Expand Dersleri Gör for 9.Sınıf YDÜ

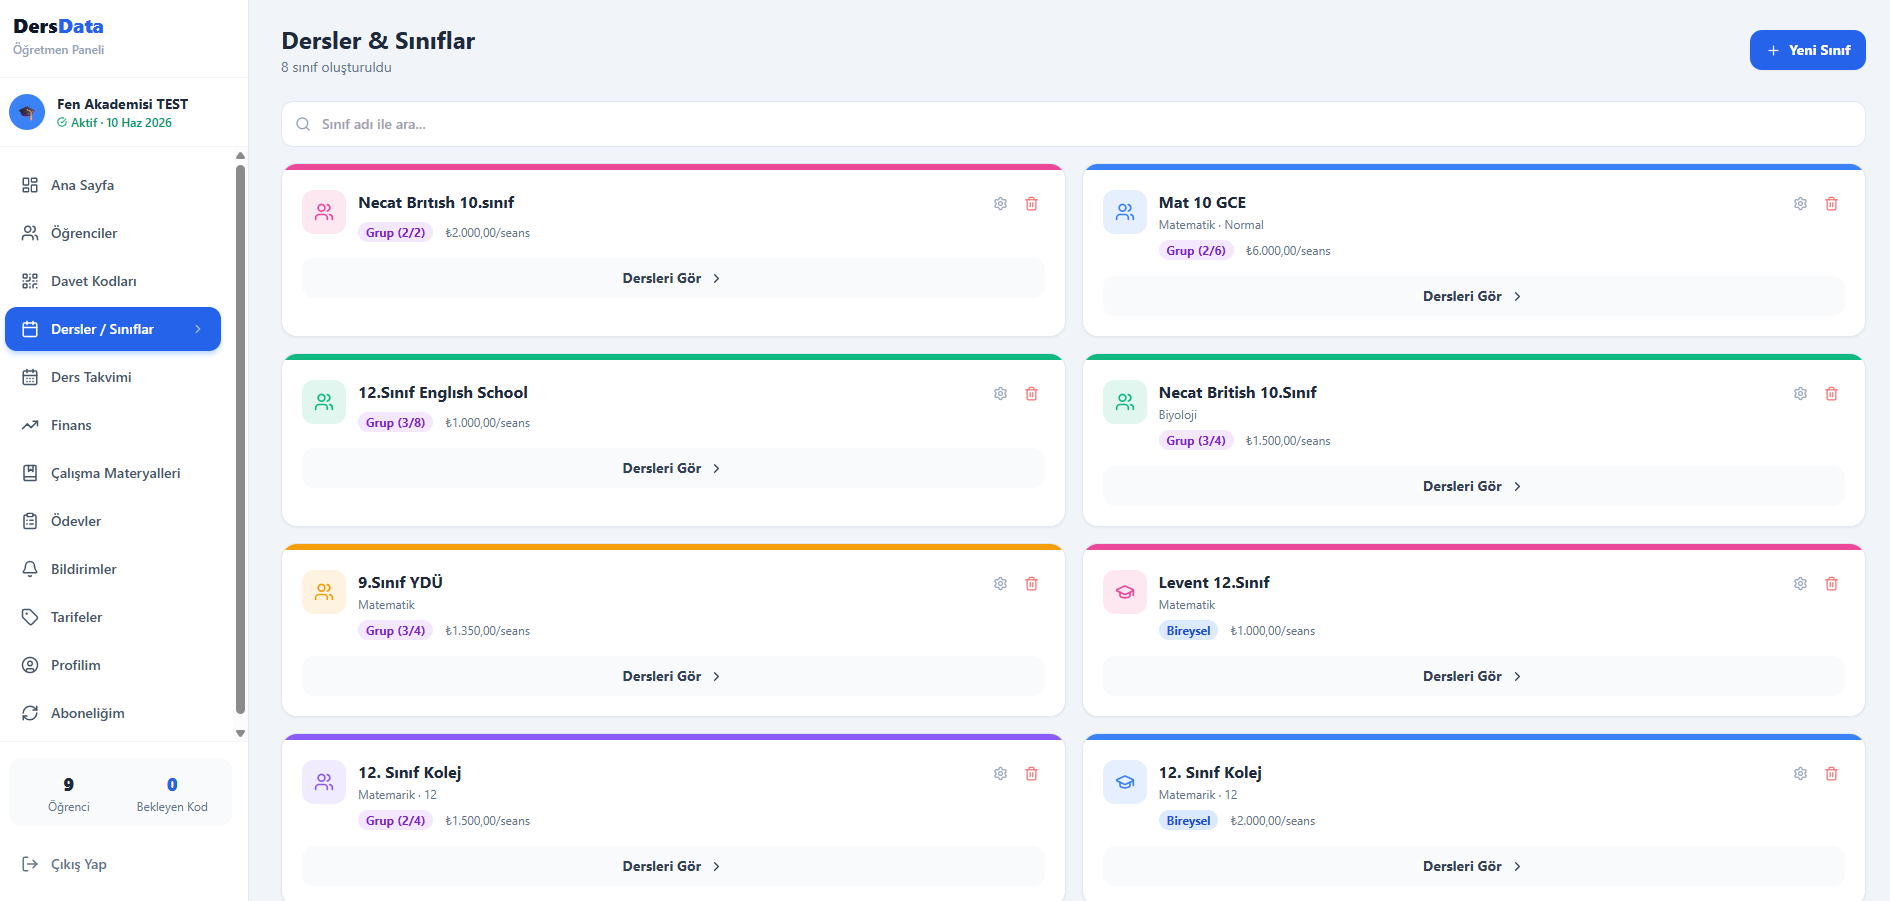[x=672, y=677]
